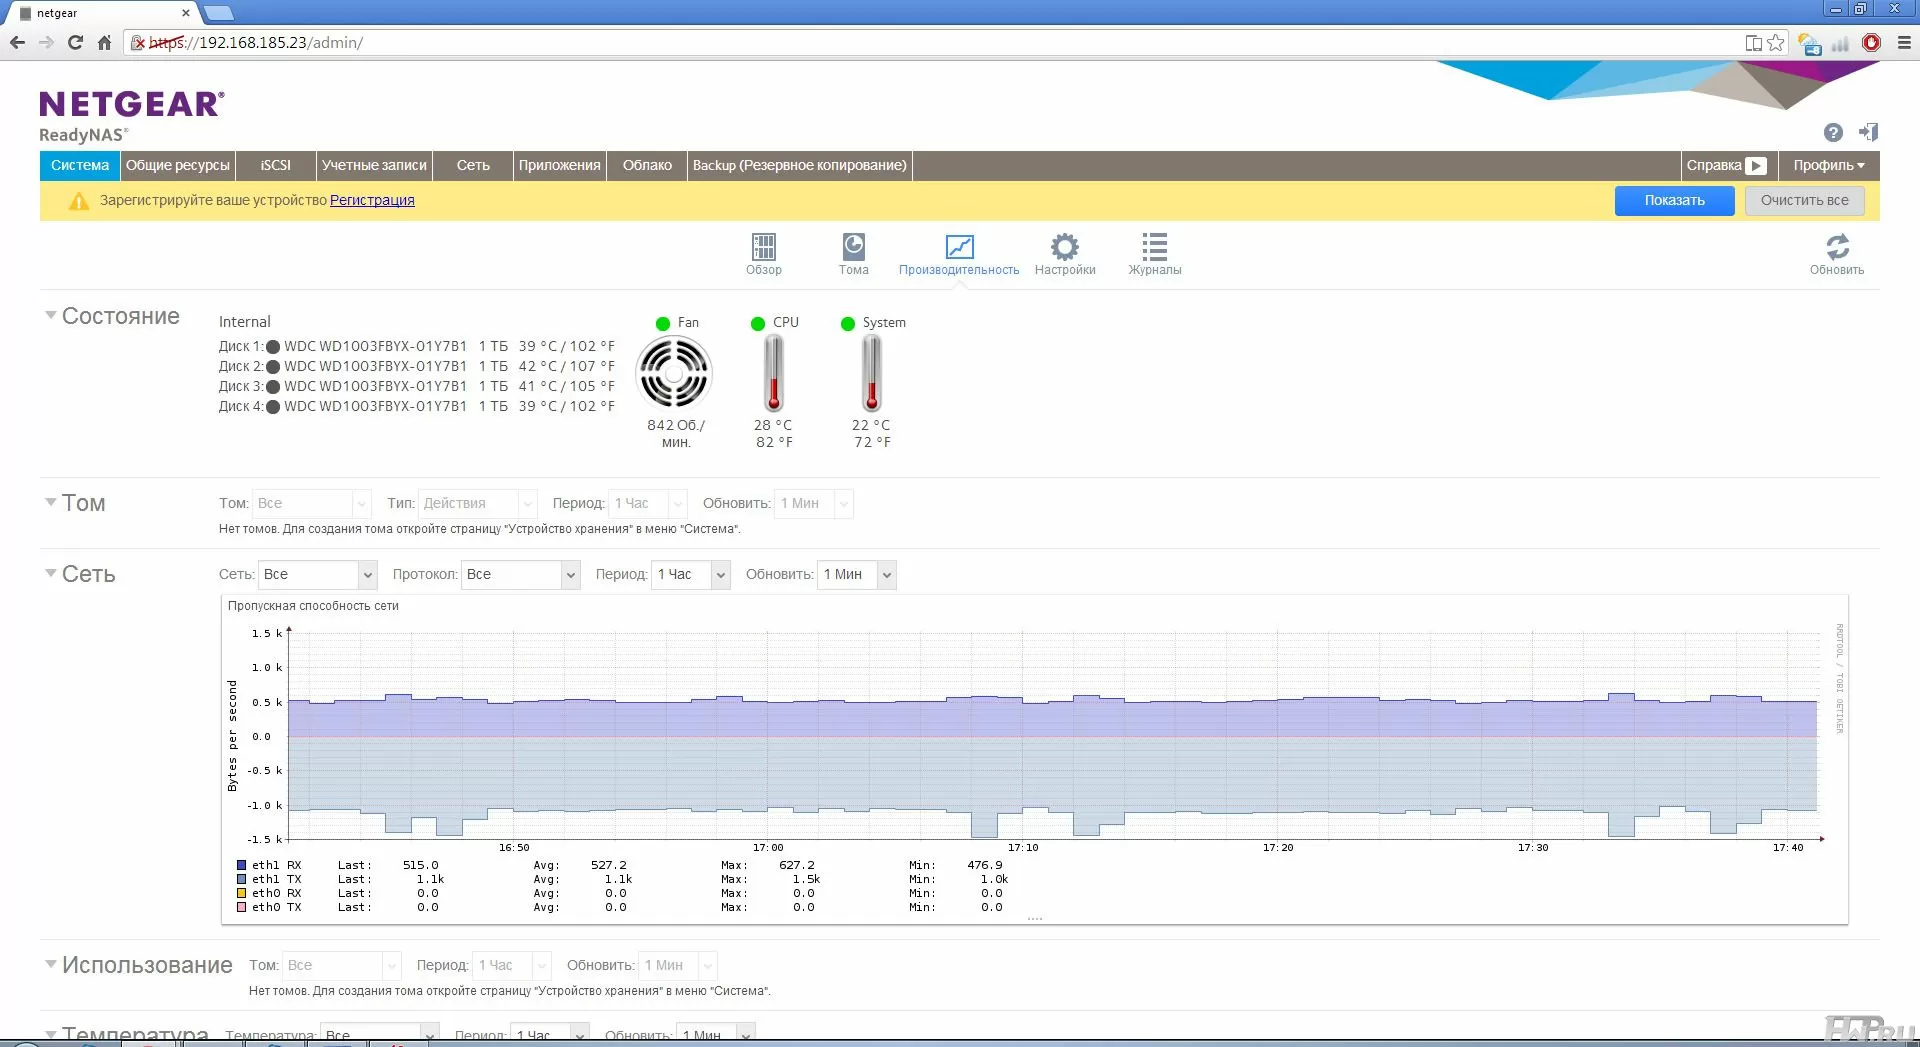
Task: Open the Использование Период dropdown
Action: click(512, 965)
